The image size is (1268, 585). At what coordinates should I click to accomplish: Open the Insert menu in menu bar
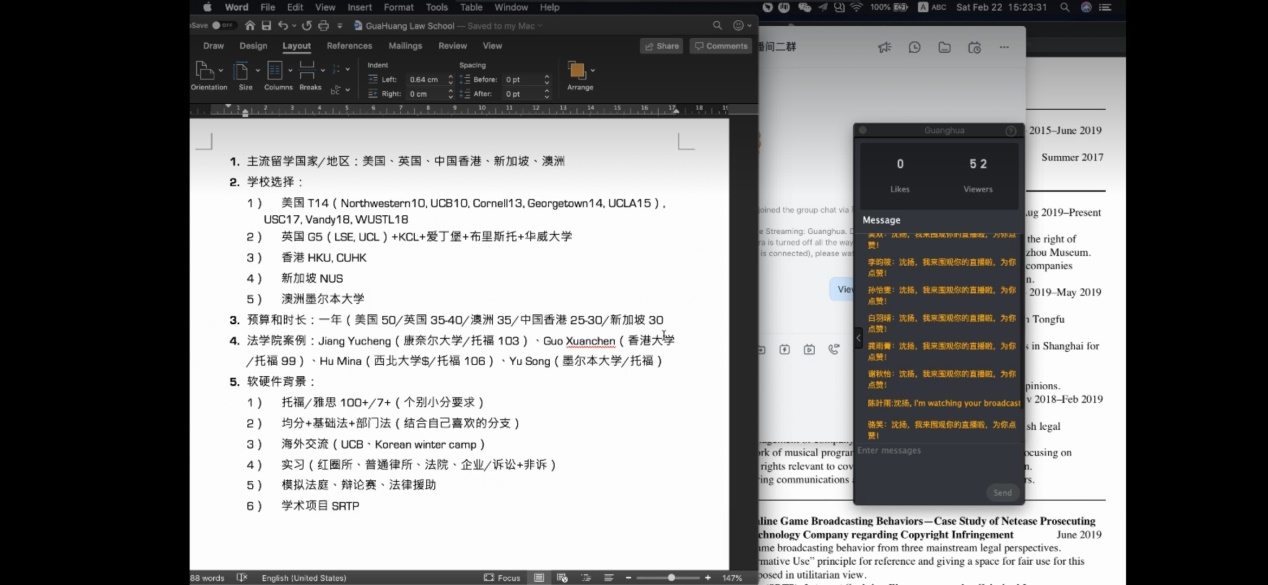(x=359, y=7)
